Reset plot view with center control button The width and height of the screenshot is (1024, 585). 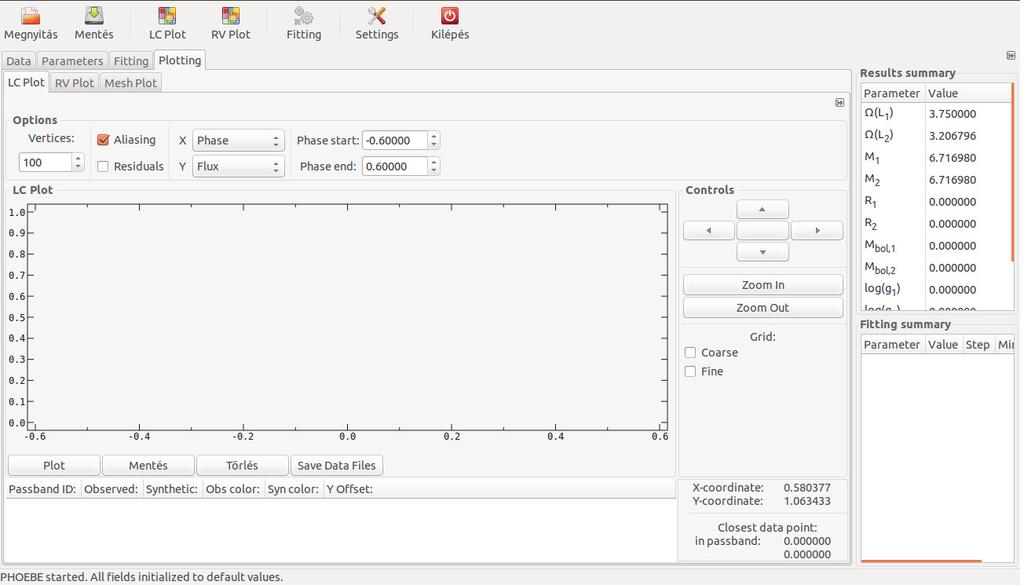pyautogui.click(x=762, y=230)
